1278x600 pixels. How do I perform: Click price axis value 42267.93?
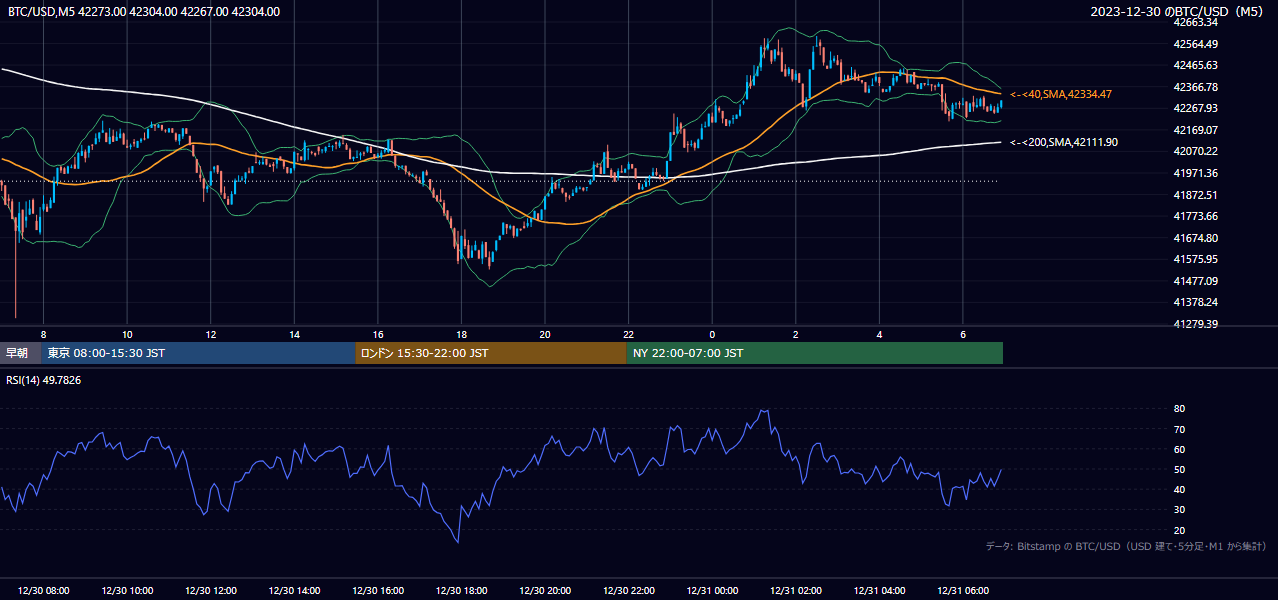pyautogui.click(x=1196, y=108)
